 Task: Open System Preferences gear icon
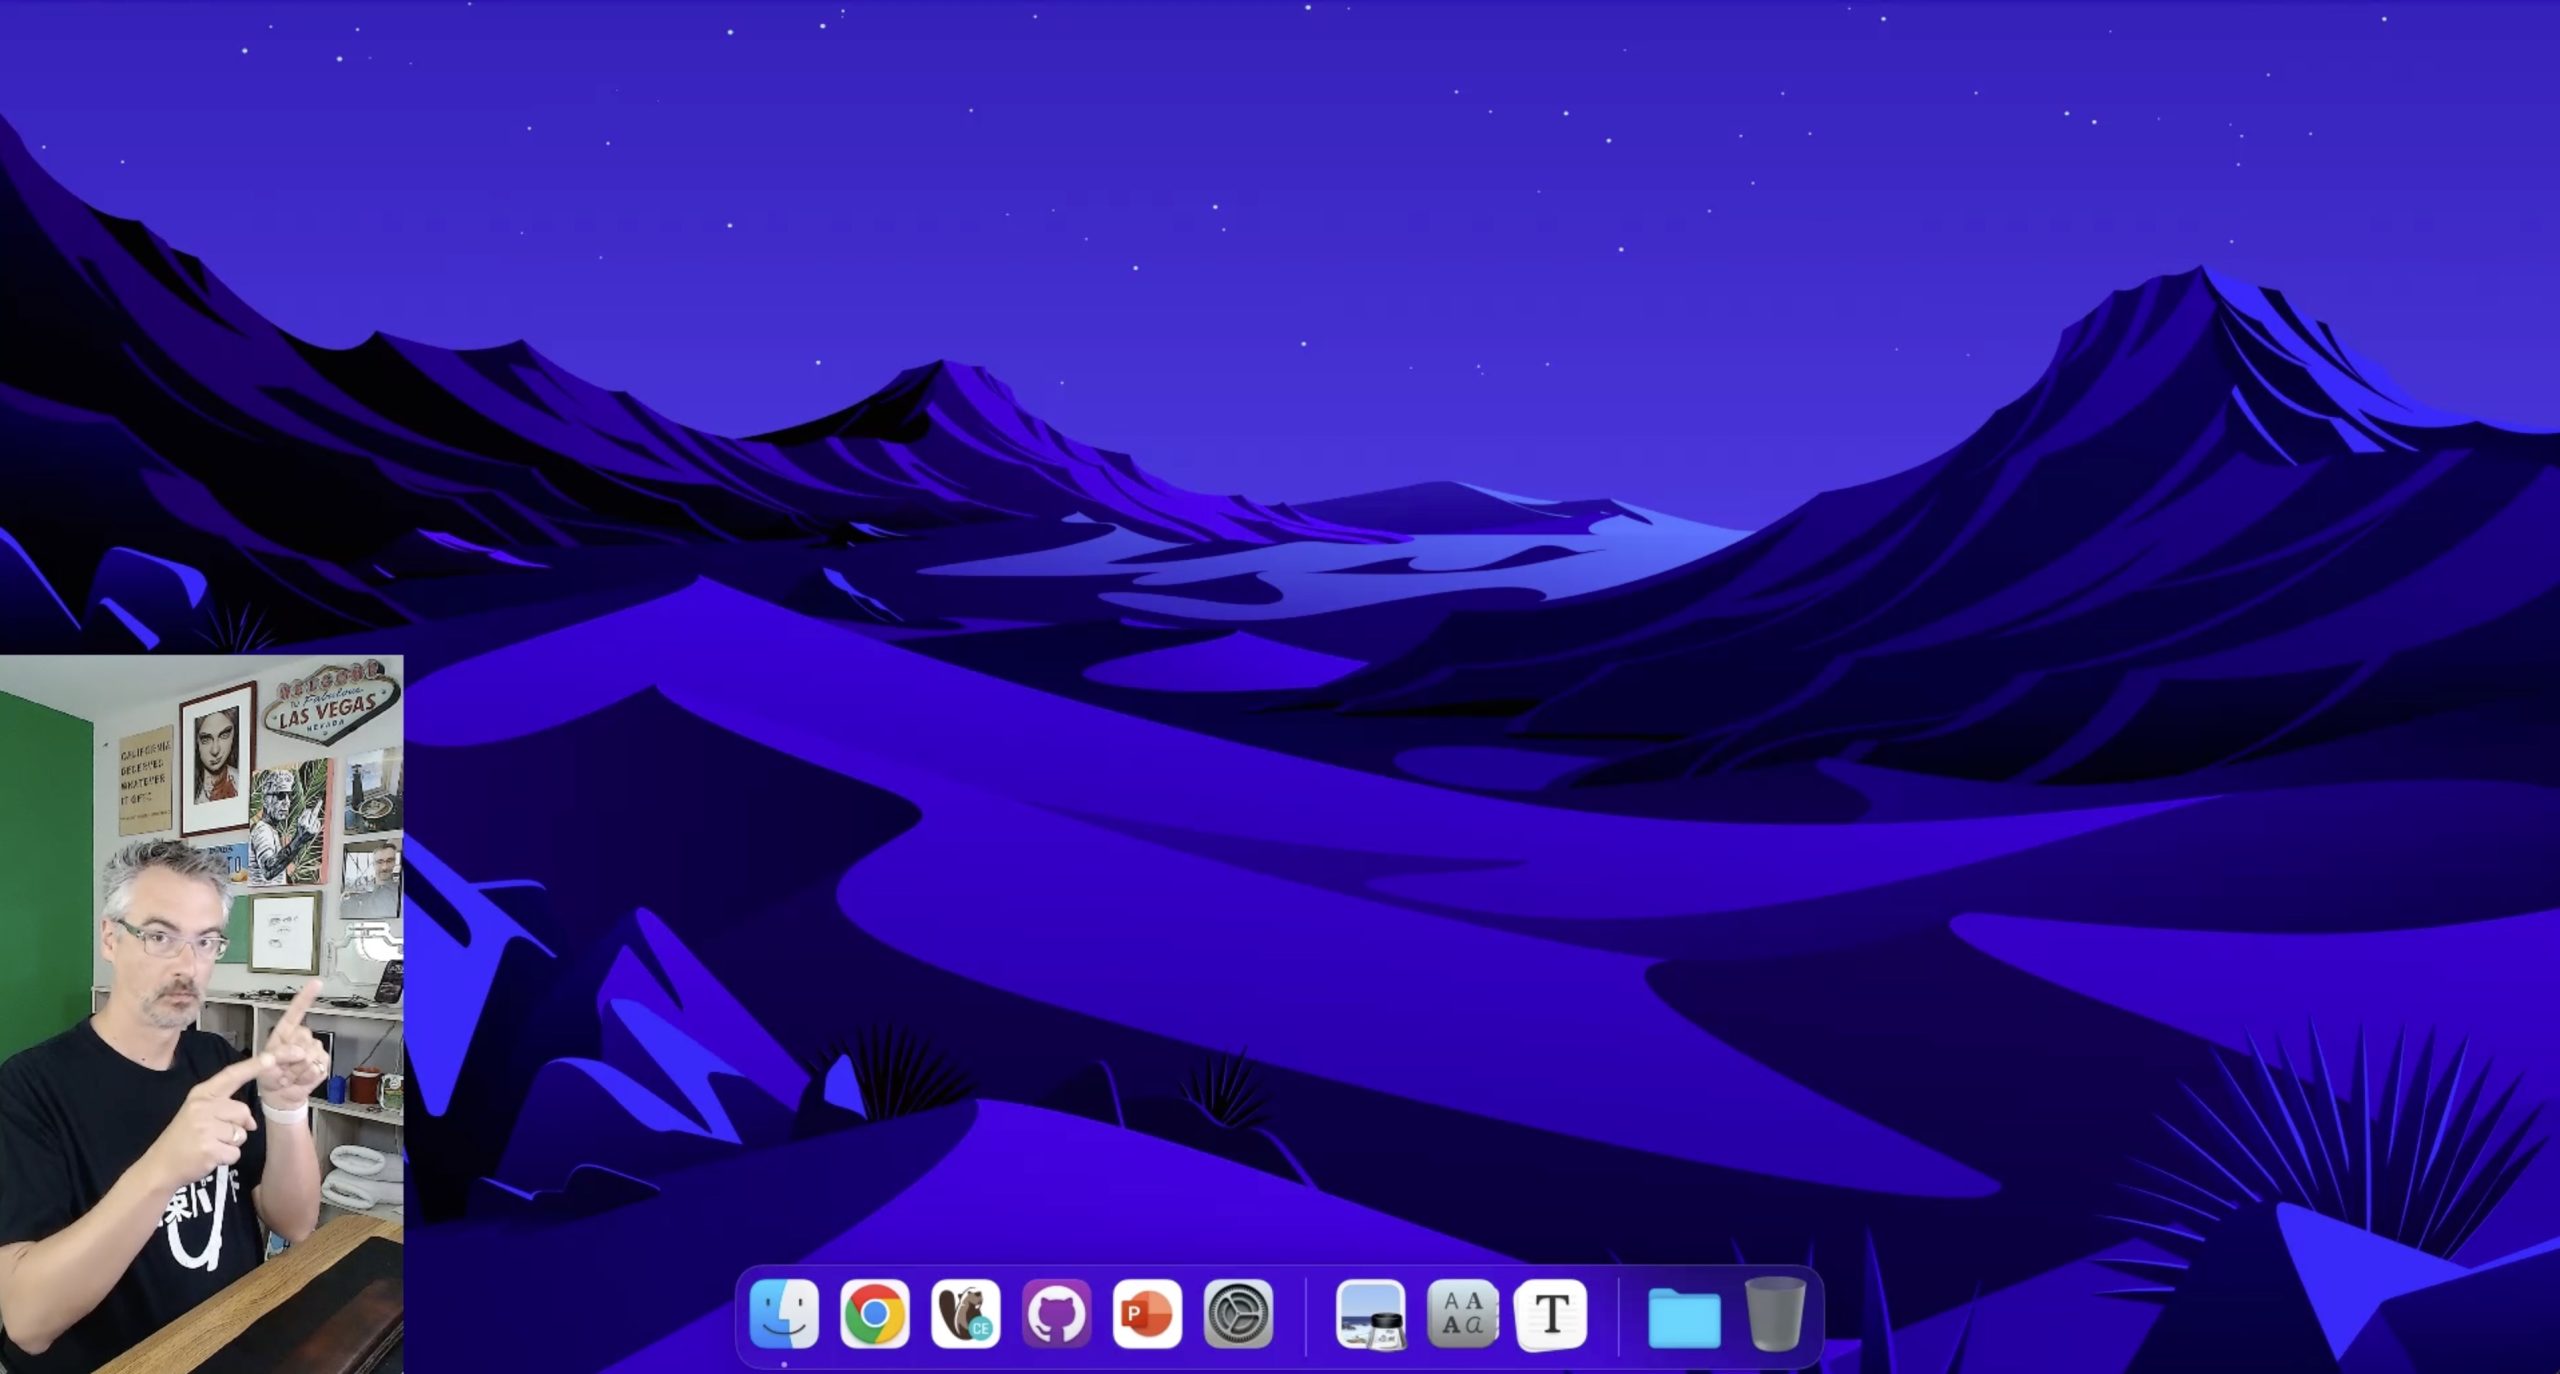pyautogui.click(x=1238, y=1313)
